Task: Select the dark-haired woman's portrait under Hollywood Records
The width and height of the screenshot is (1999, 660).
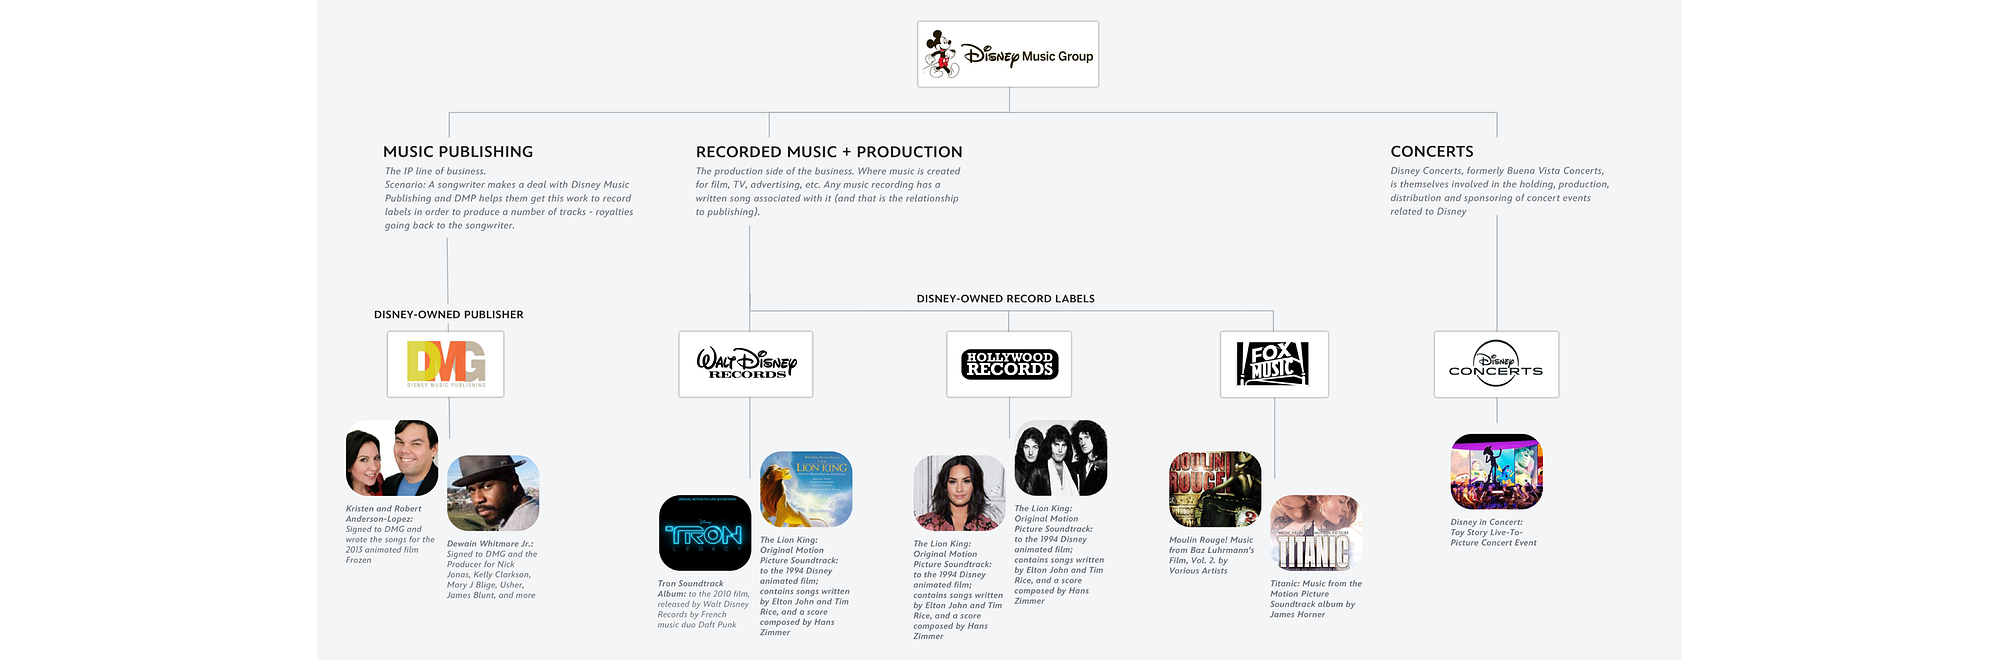Action: click(959, 493)
